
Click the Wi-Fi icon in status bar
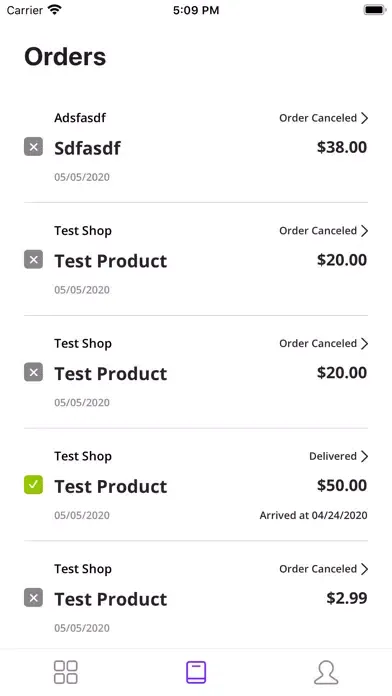click(x=55, y=10)
